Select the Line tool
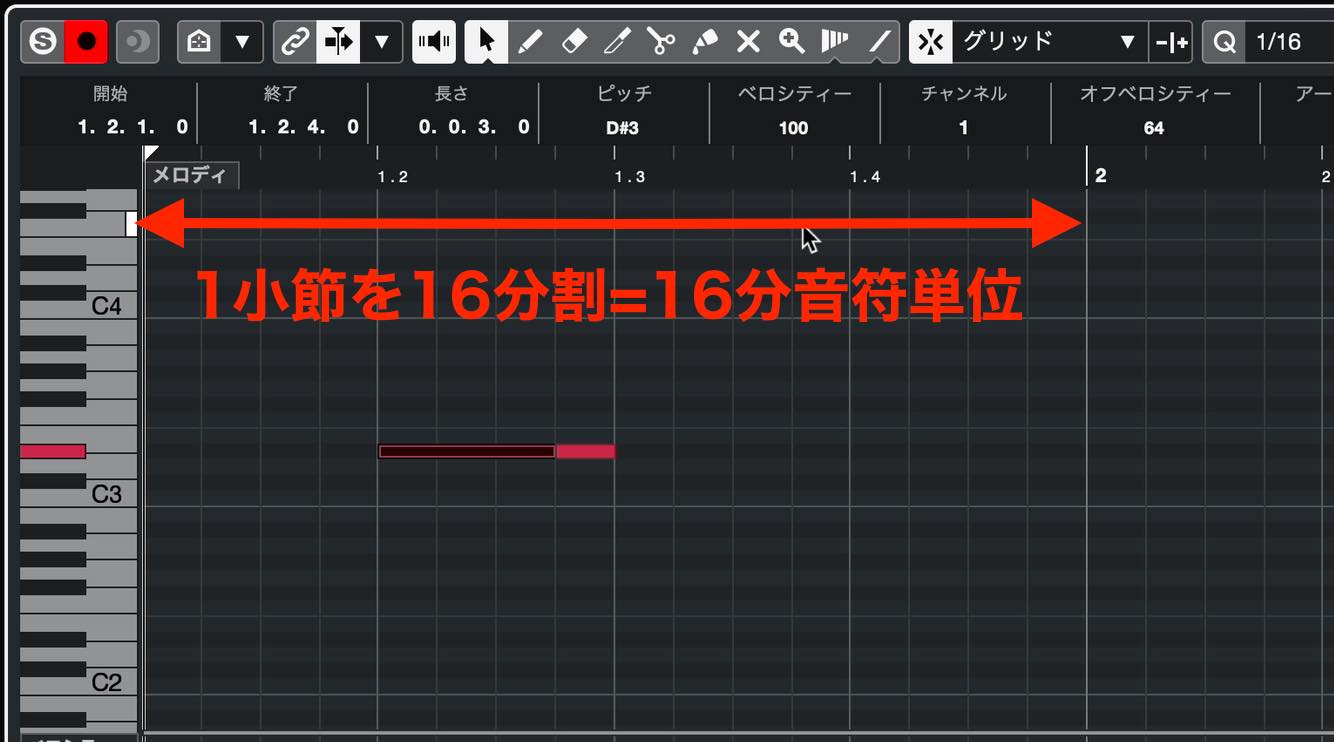The width and height of the screenshot is (1334, 742). [x=878, y=42]
